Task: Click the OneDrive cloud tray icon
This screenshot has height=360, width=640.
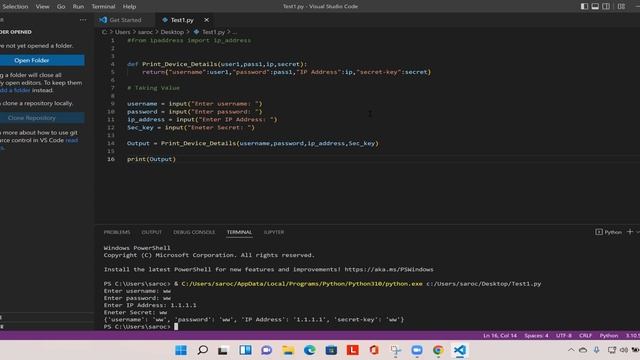Action: pyautogui.click(x=583, y=350)
